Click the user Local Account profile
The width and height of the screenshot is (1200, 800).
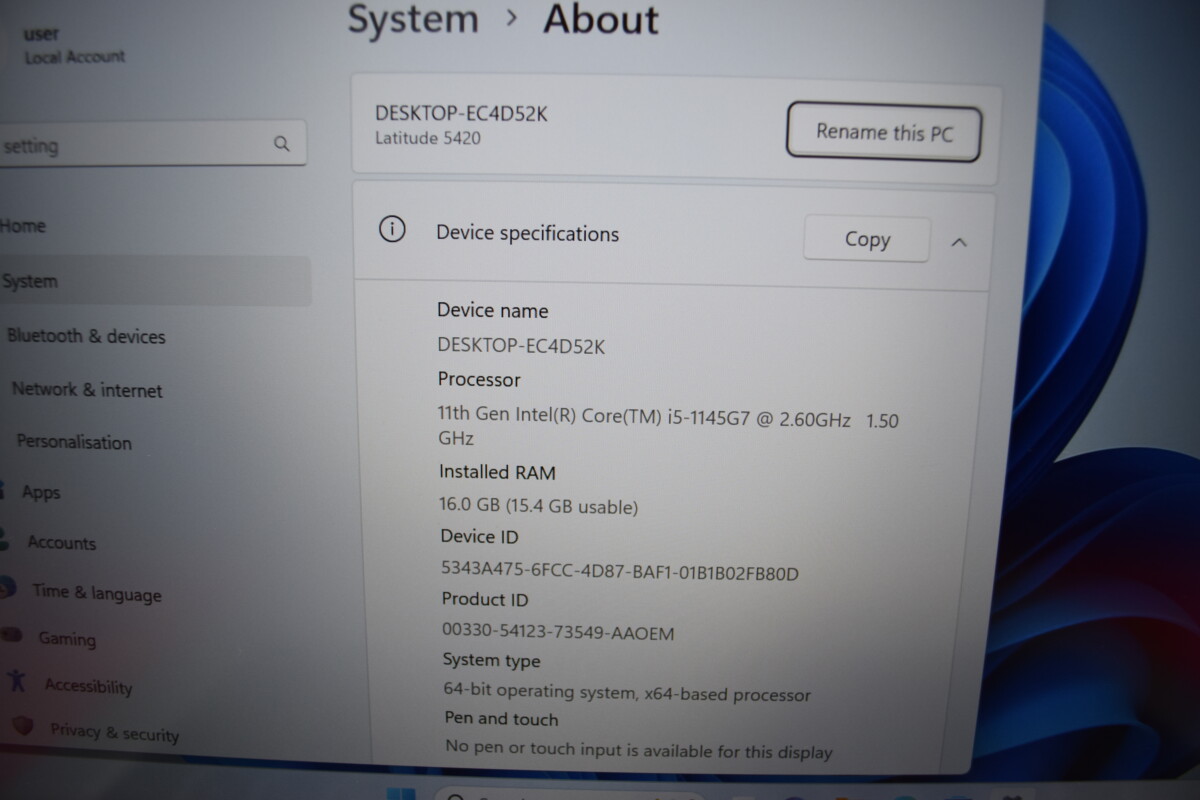coord(74,46)
